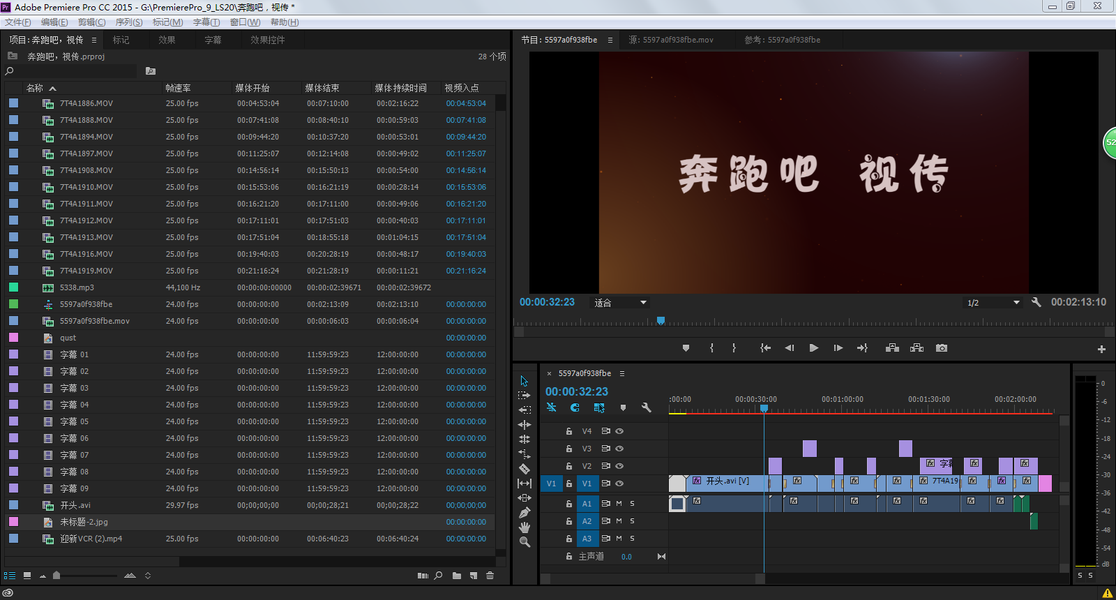This screenshot has height=600, width=1116.
Task: Toggle V2 track output eye
Action: click(x=619, y=466)
